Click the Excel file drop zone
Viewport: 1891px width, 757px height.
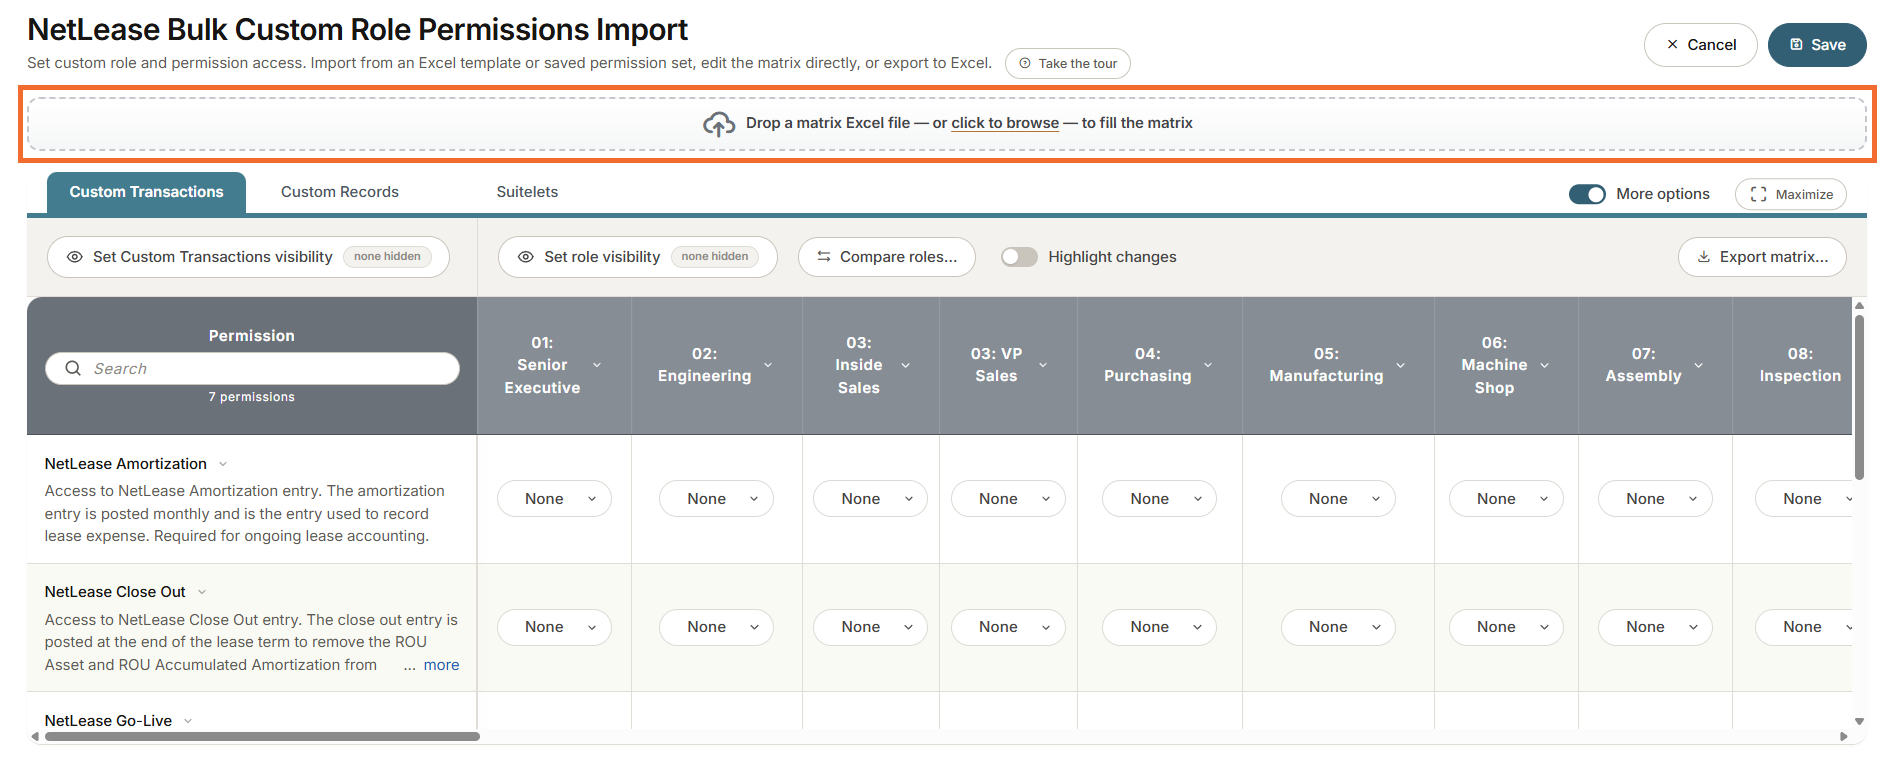947,124
